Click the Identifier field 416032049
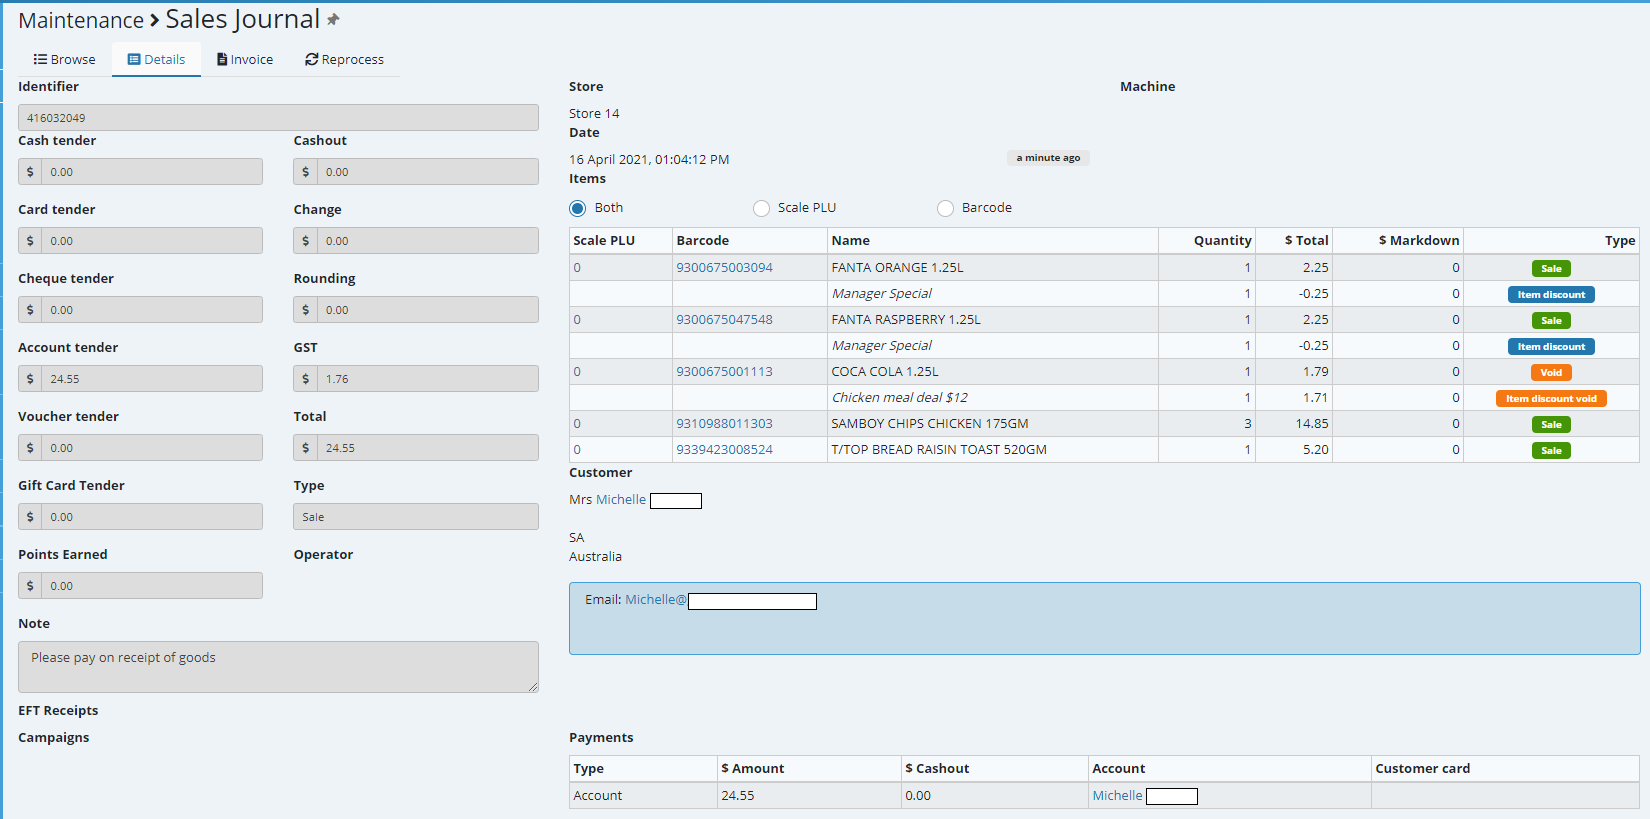1650x819 pixels. coord(278,118)
